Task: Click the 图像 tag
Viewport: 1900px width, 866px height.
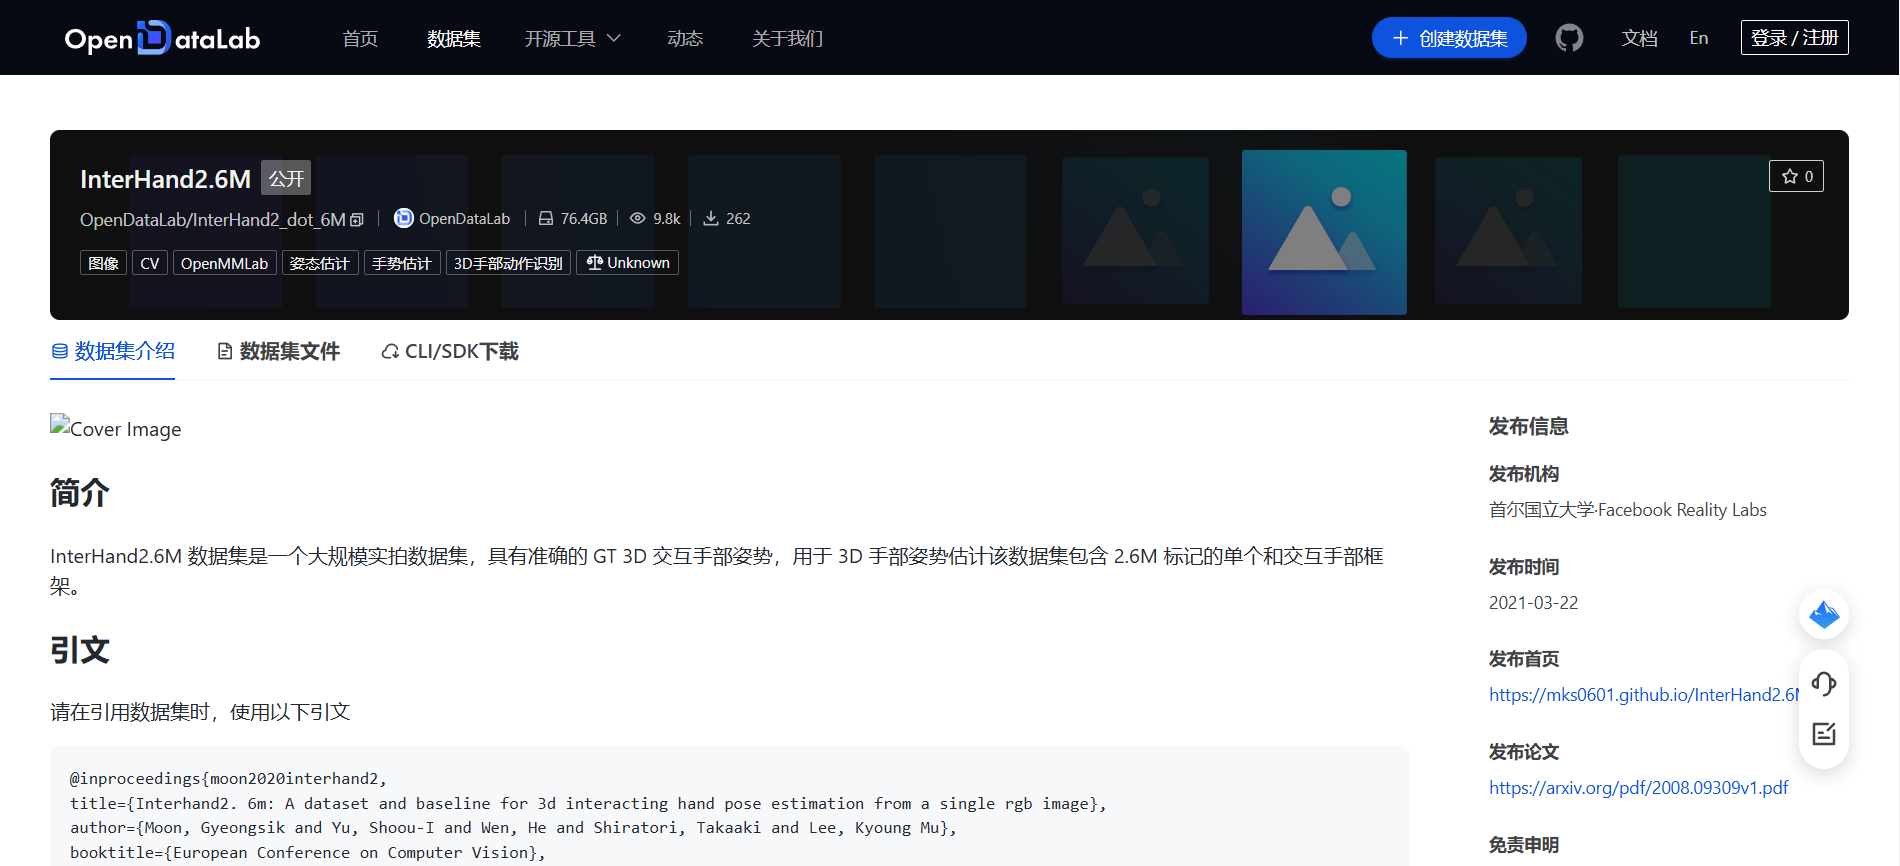Action: tap(103, 263)
